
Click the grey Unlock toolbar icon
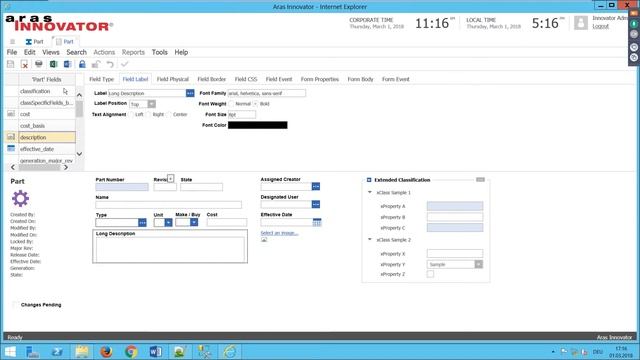coord(96,64)
